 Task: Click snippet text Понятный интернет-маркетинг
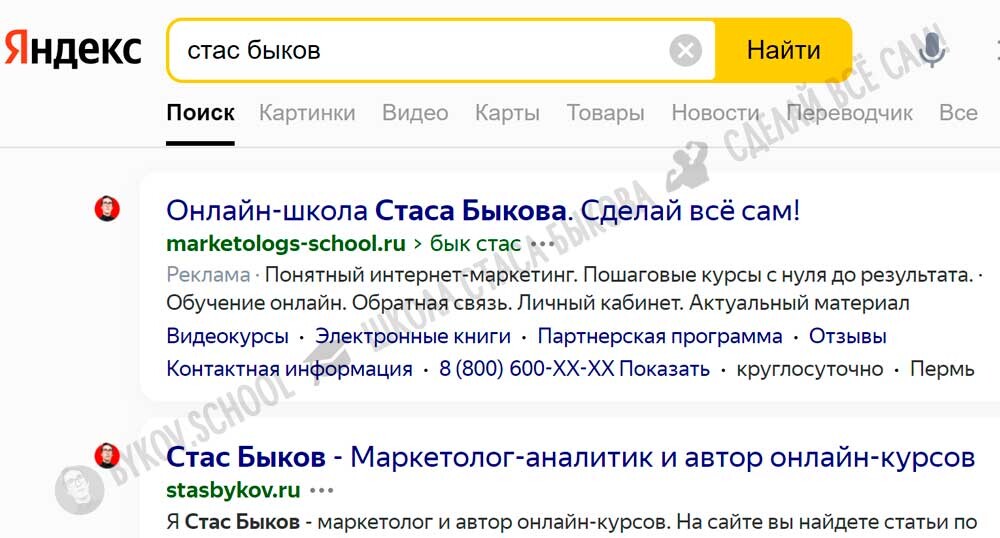tap(420, 275)
